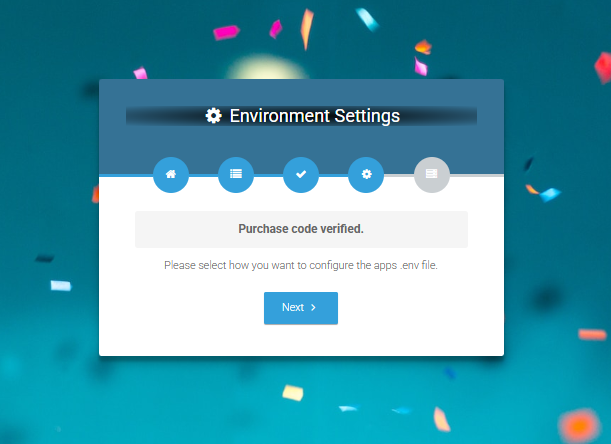Click gray progress line before final step
This screenshot has width=611, height=444.
(x=399, y=175)
